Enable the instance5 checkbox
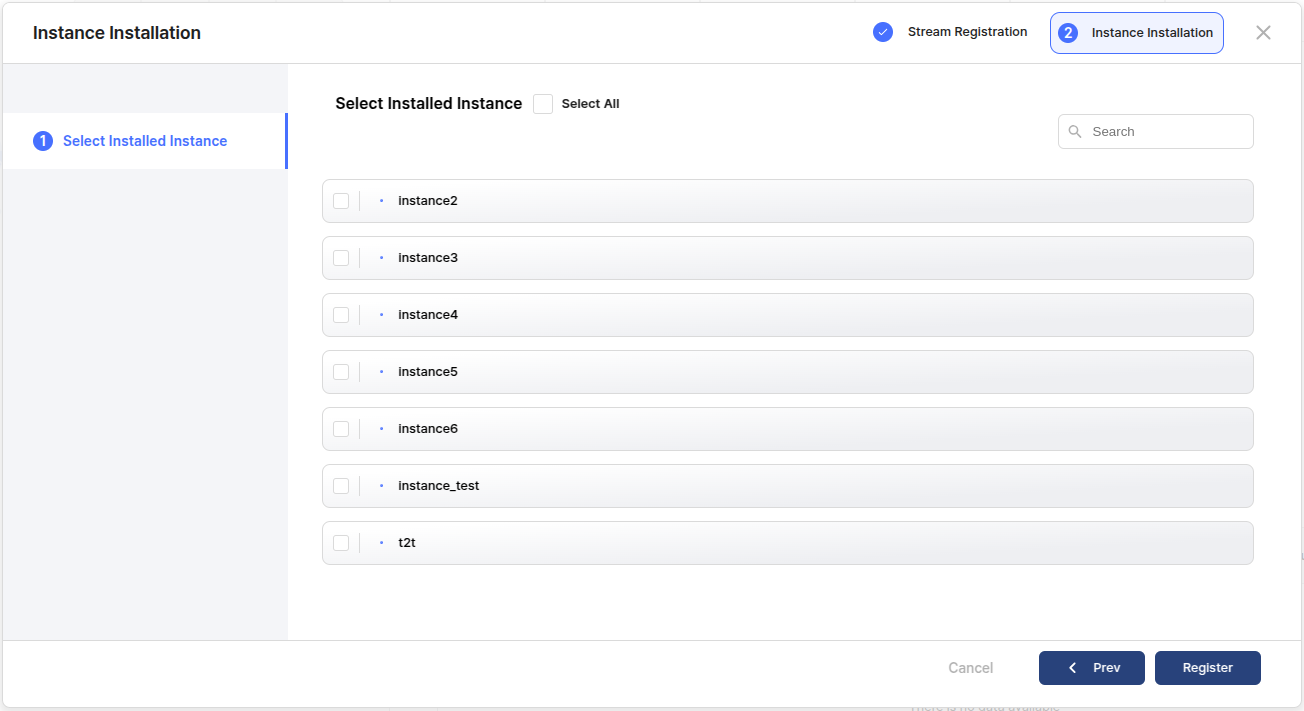Screen dimensions: 1304x711 tap(341, 372)
